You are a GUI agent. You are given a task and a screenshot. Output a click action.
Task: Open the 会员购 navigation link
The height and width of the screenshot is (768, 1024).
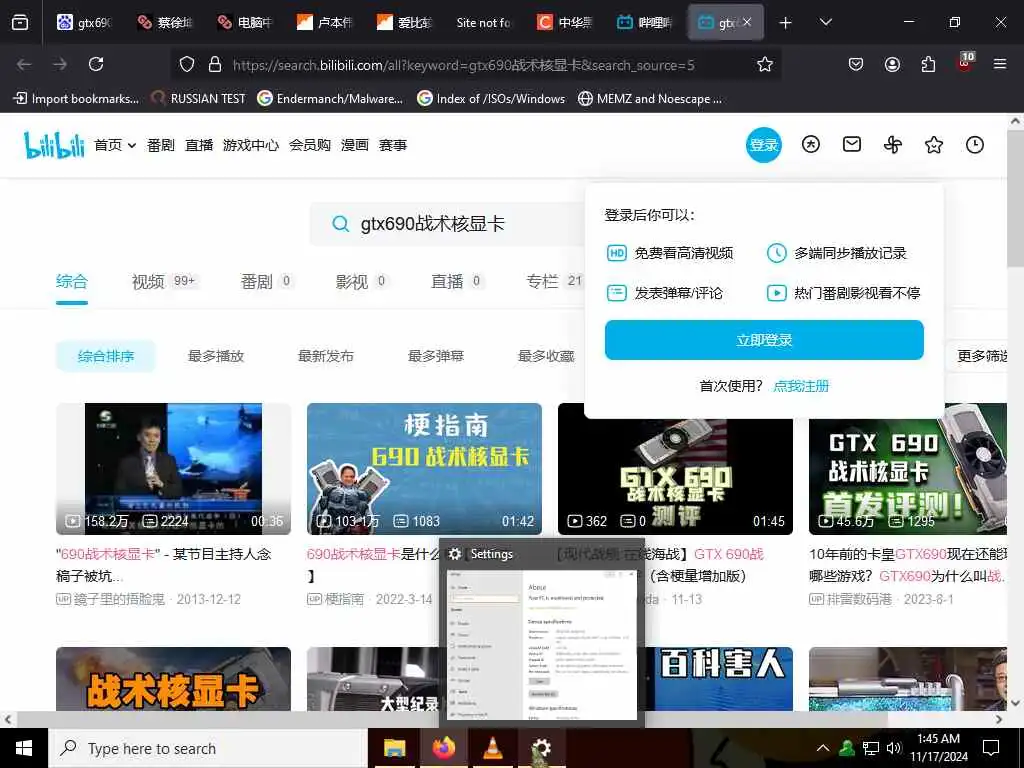310,145
